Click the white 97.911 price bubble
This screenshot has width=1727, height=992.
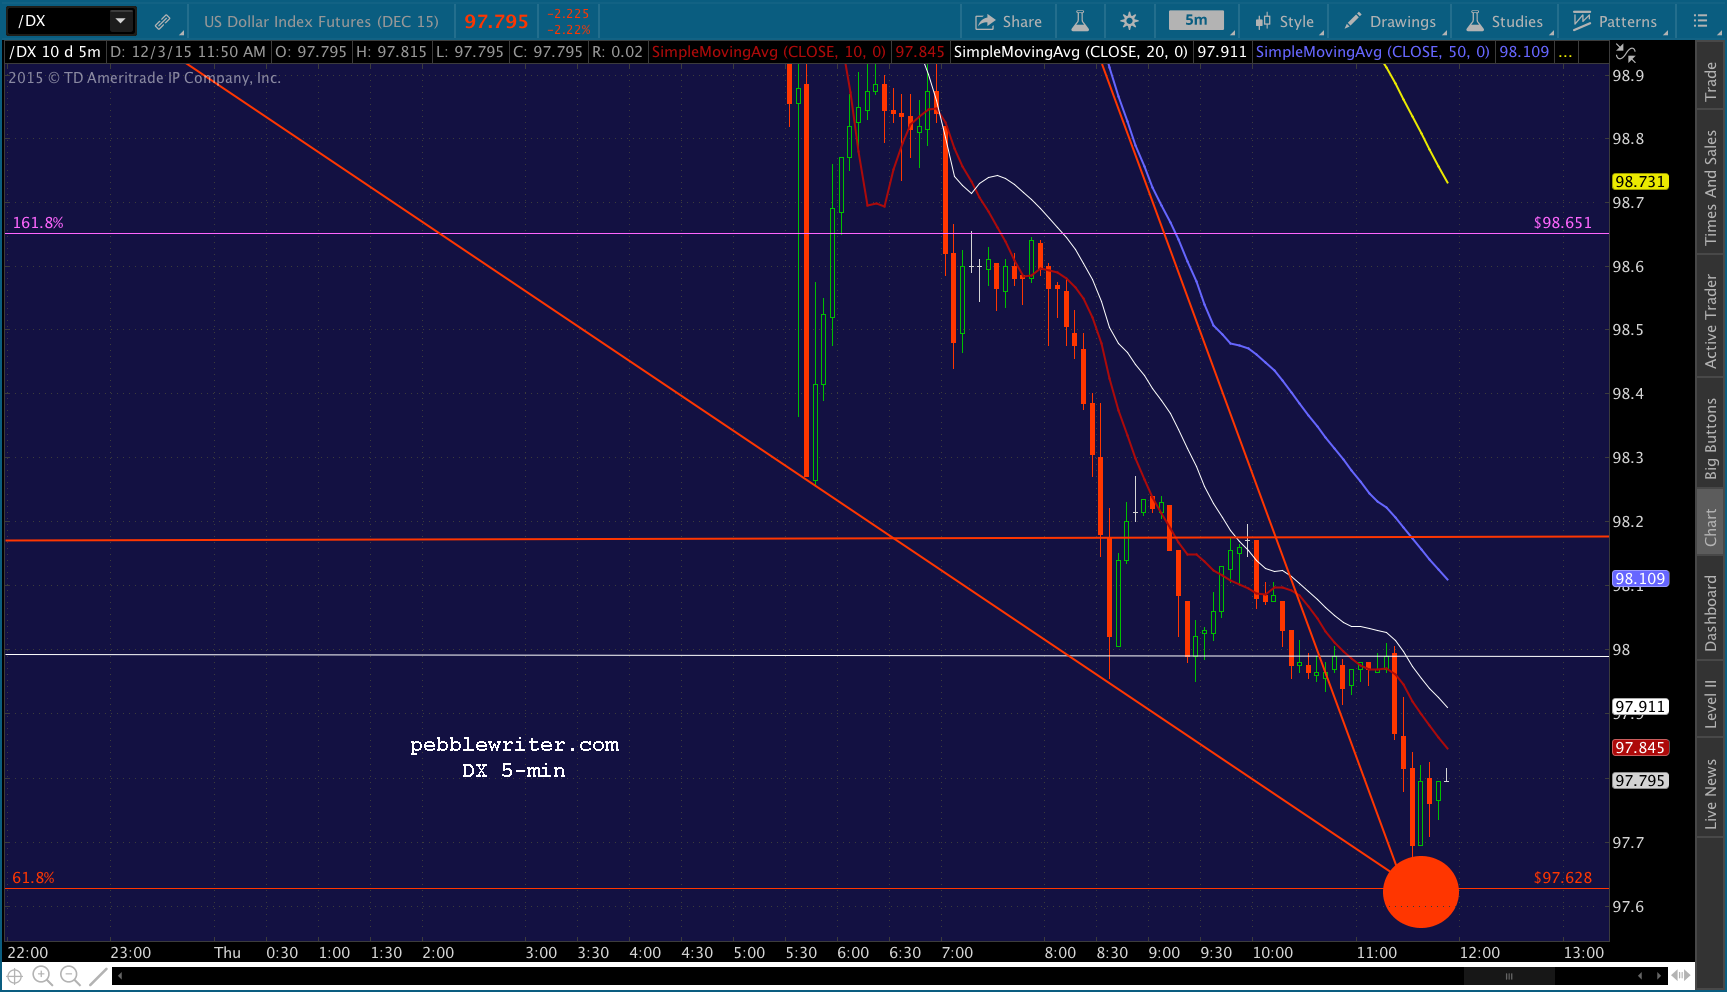pyautogui.click(x=1640, y=707)
